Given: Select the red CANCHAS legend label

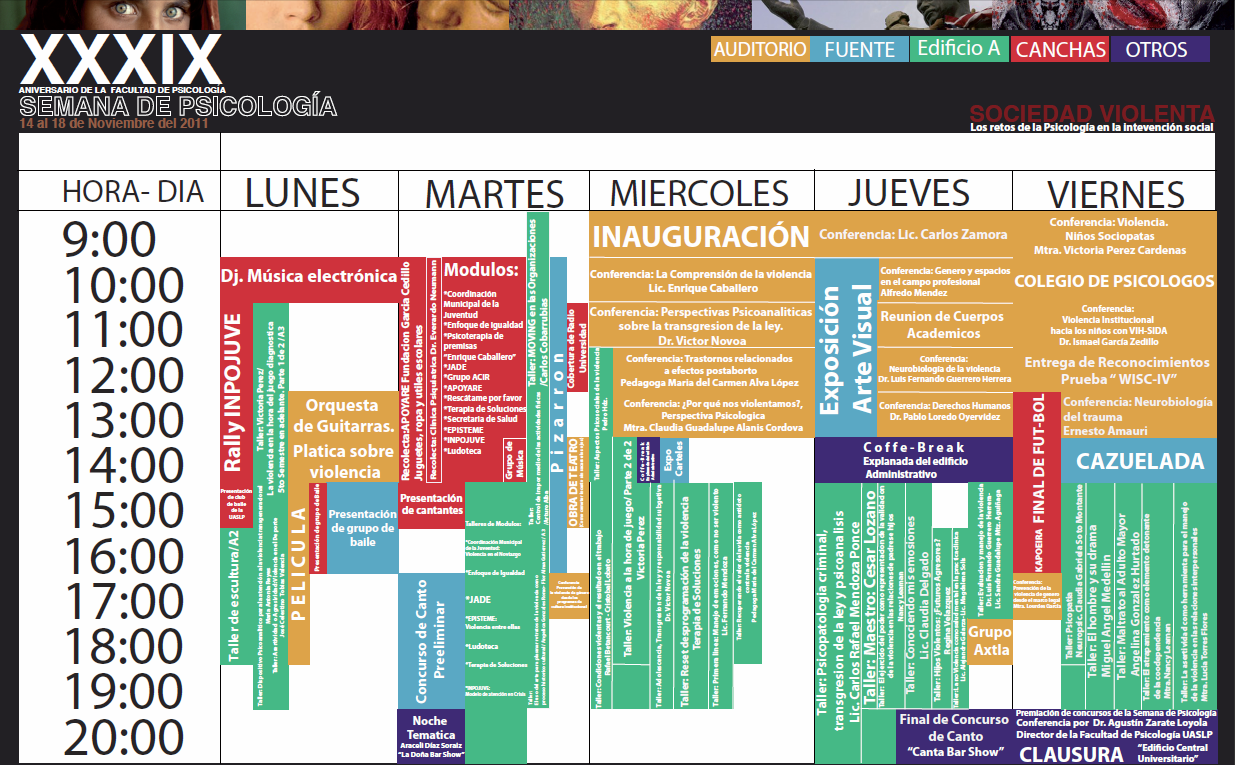Looking at the screenshot, I should pyautogui.click(x=1060, y=49).
